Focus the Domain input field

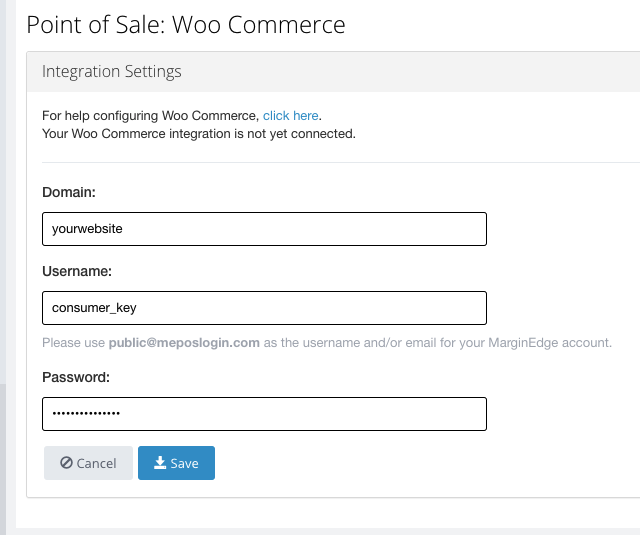264,228
